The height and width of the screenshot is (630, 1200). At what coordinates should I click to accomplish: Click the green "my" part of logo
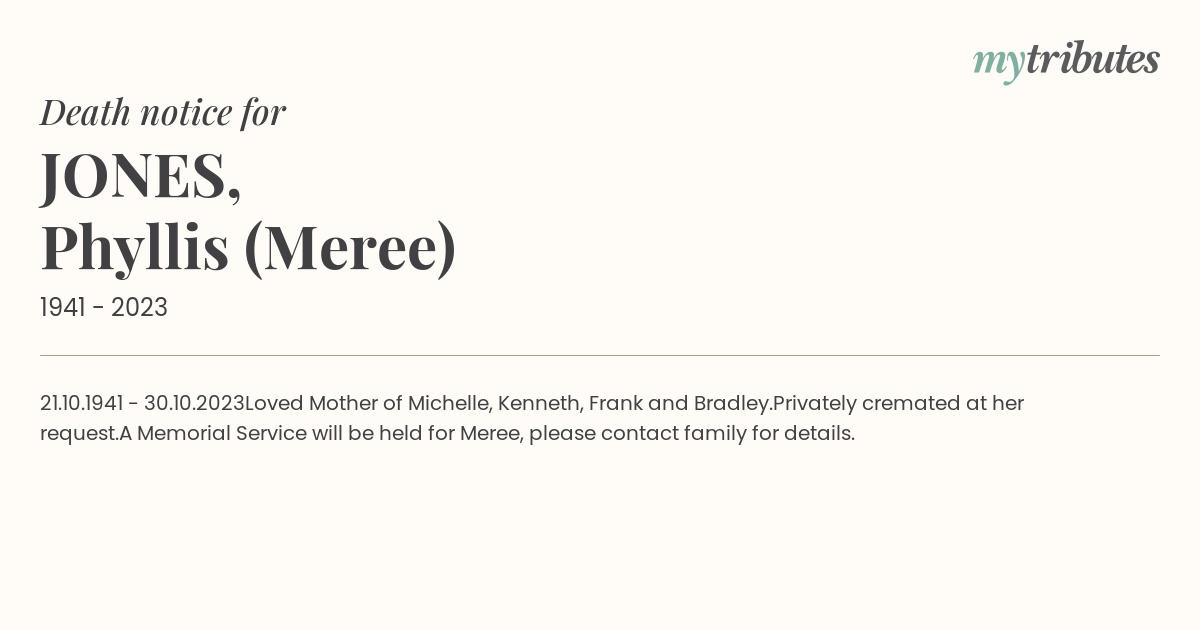tap(999, 65)
